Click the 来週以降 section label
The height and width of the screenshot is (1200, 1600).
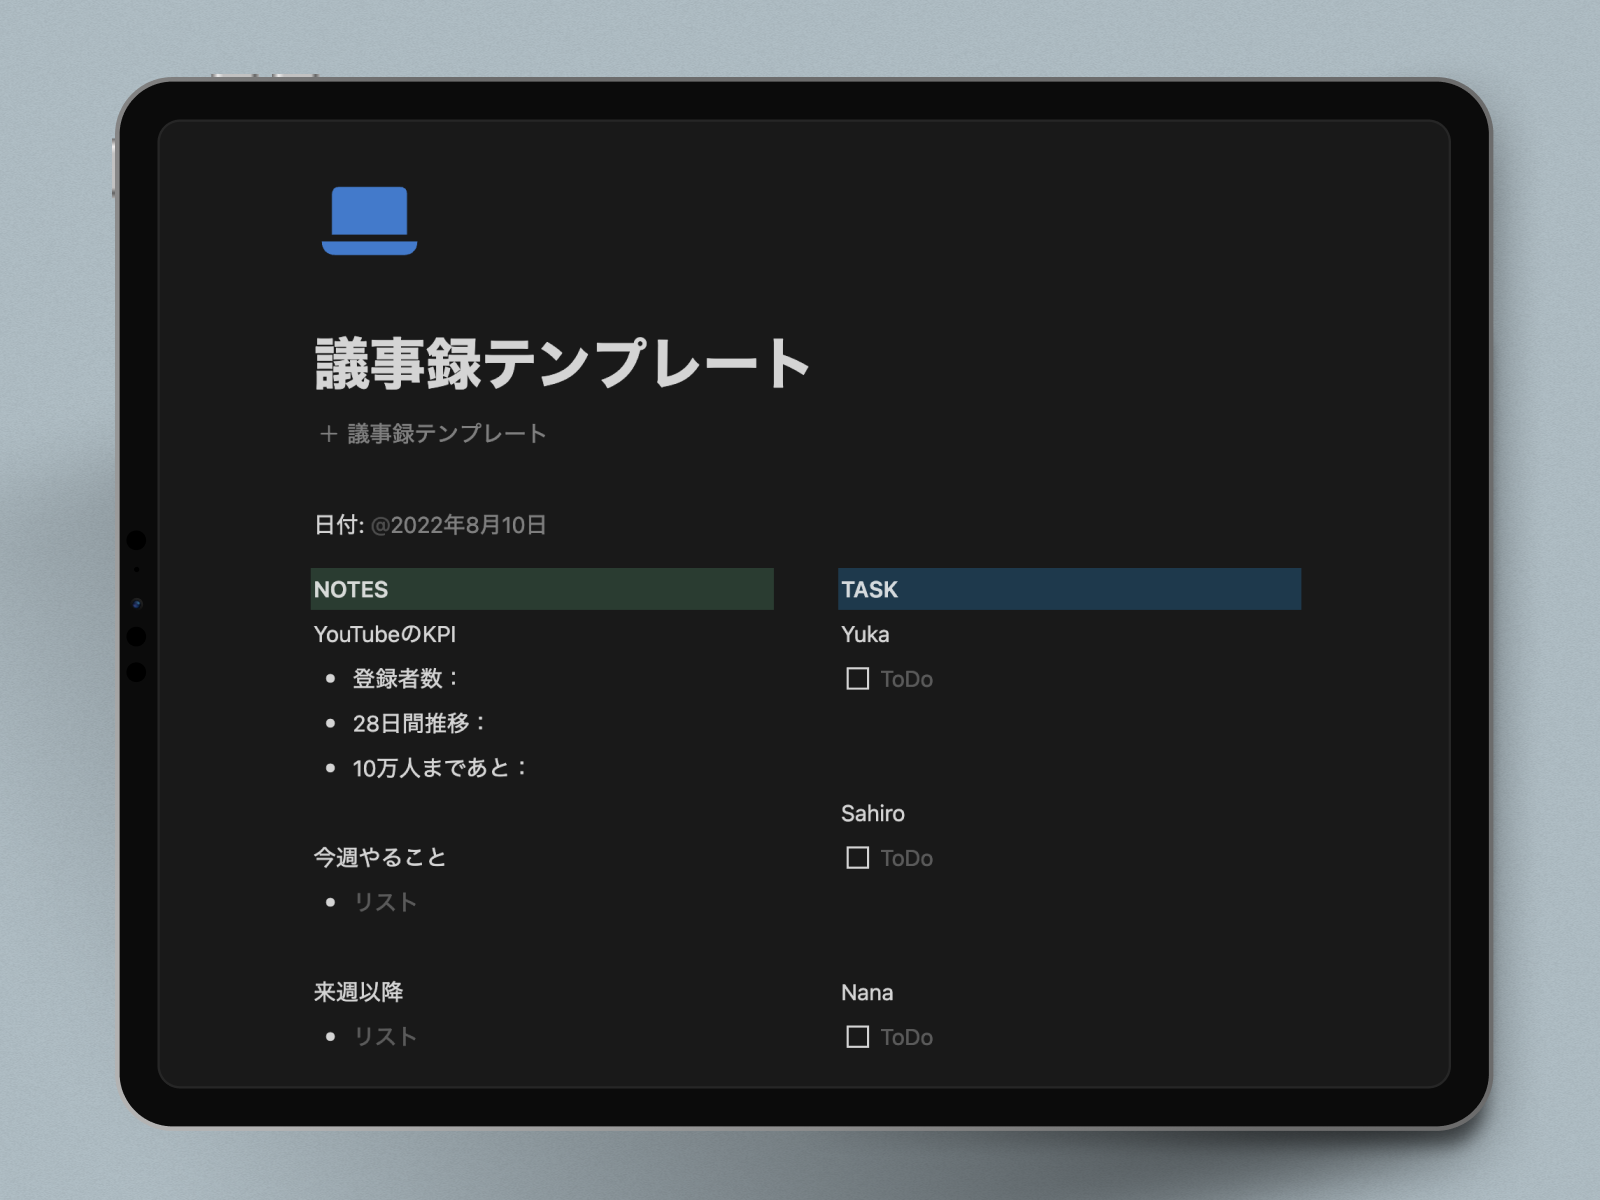coord(358,992)
